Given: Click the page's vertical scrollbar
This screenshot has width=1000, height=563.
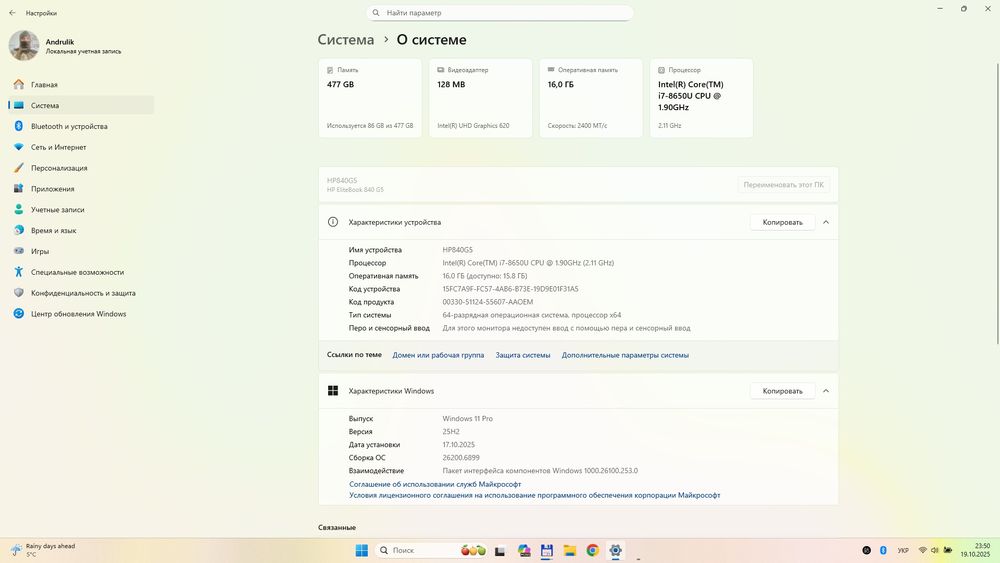Looking at the screenshot, I should point(997,204).
